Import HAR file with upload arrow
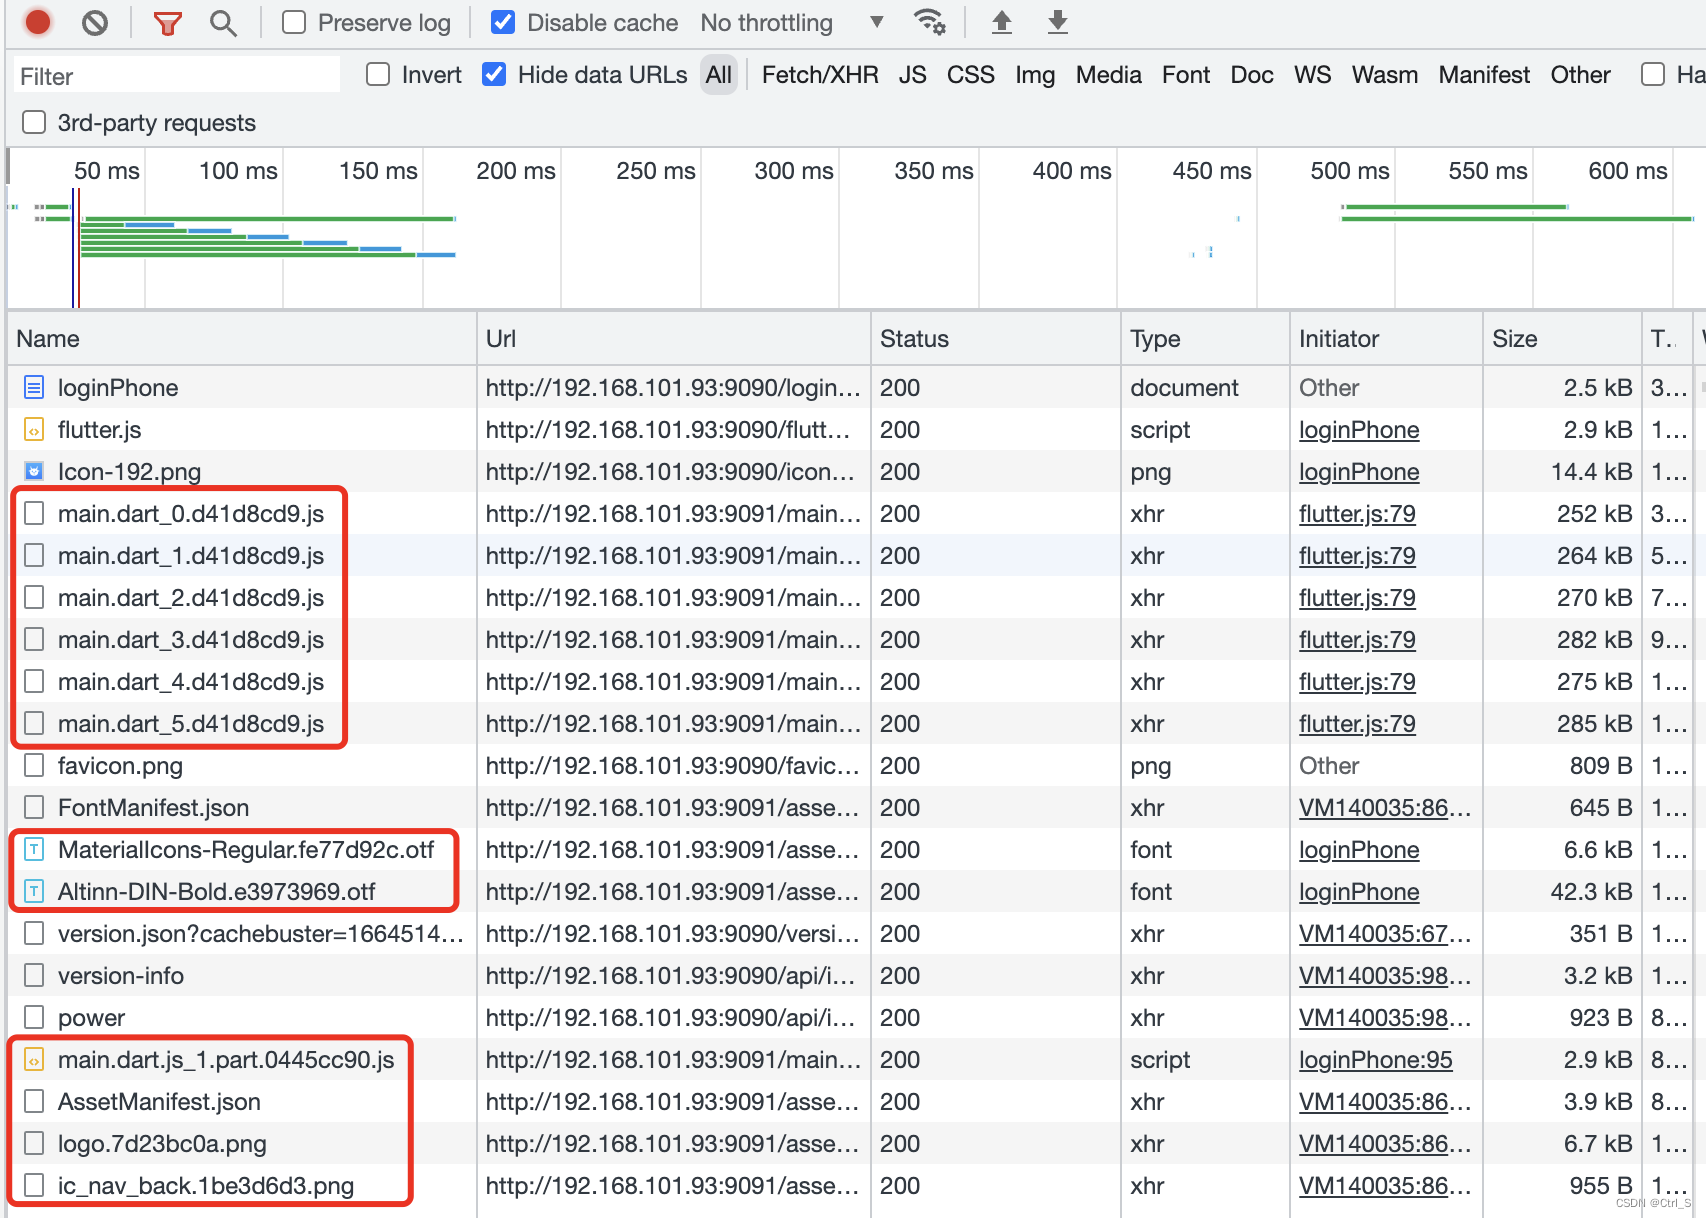 point(1001,22)
